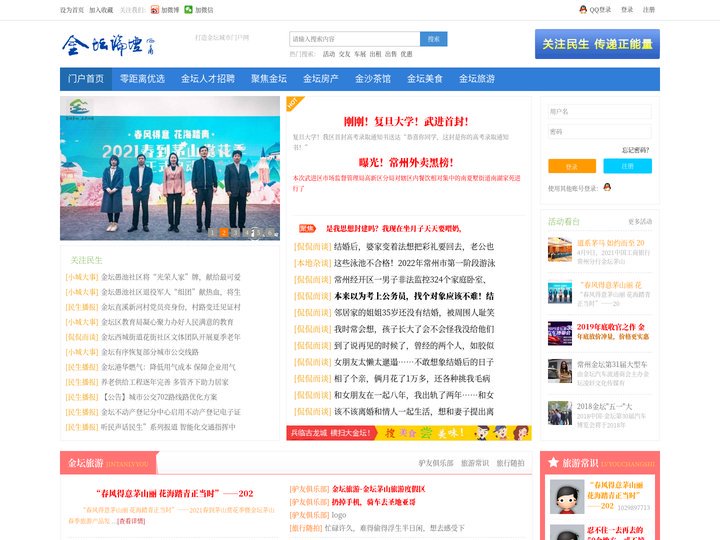Open the 金坛人才招聘 navigation tab
720x540 pixels.
click(x=208, y=79)
